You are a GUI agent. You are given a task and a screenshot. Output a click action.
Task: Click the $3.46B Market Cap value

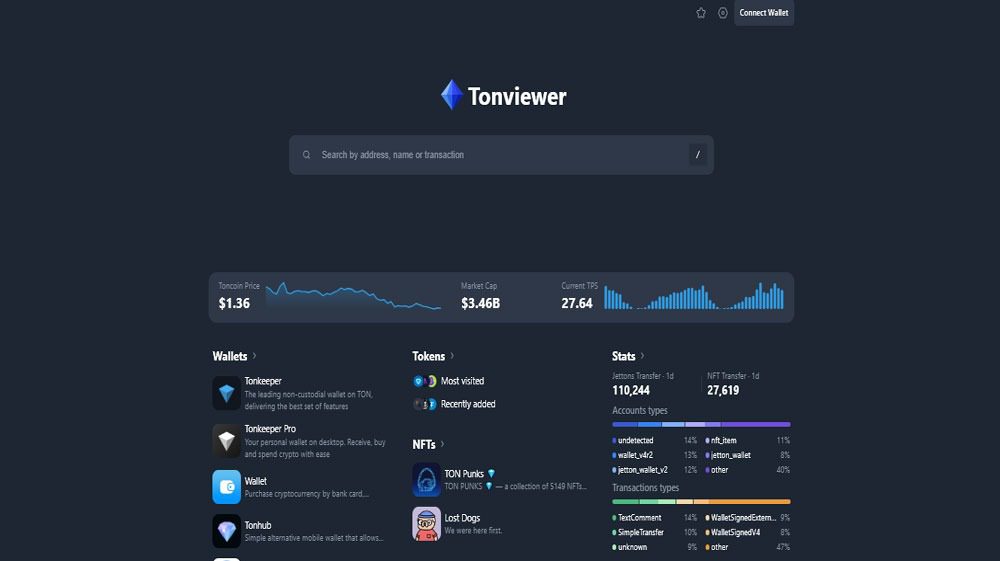480,303
